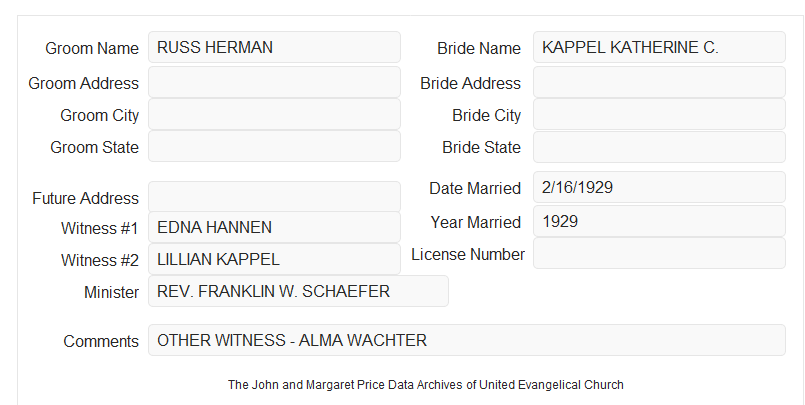805x405 pixels.
Task: Click the Groom Name field containing RUSS HERMAN
Action: tap(274, 47)
